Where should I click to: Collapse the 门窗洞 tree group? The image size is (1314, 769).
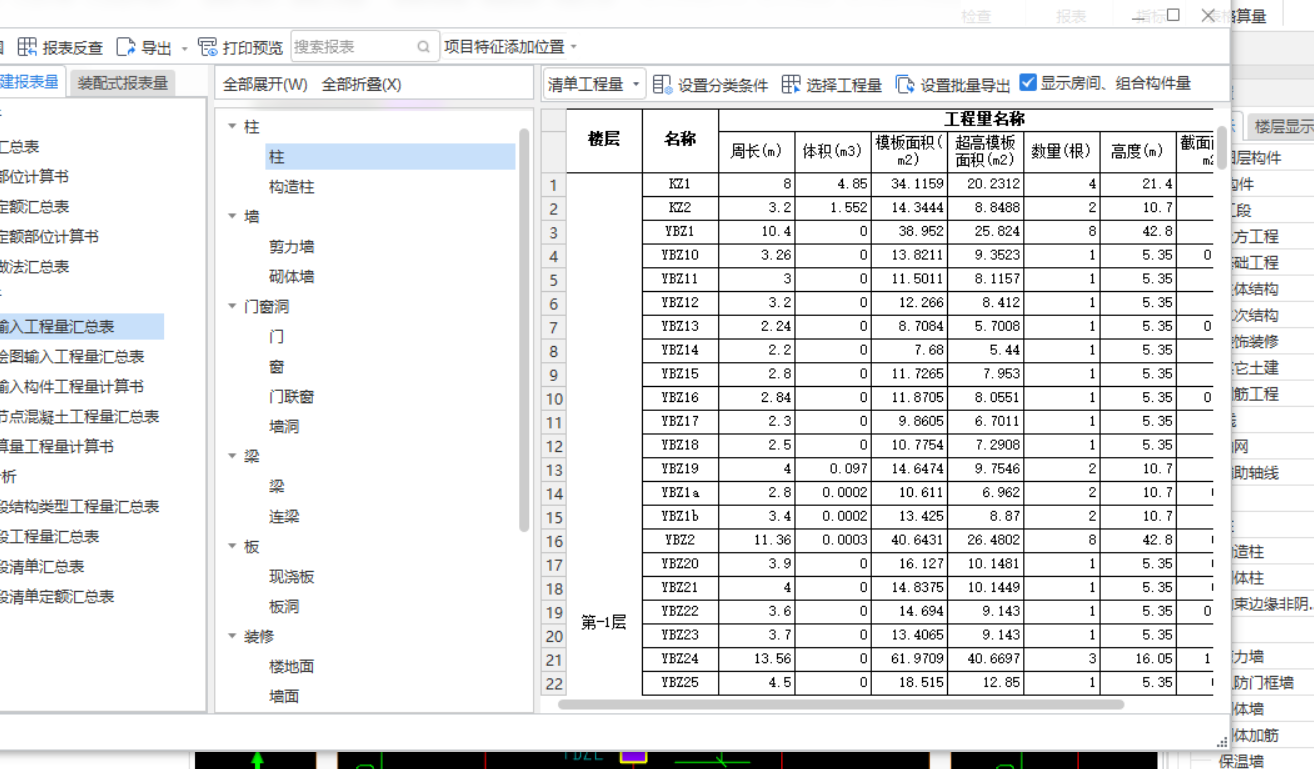click(x=232, y=306)
